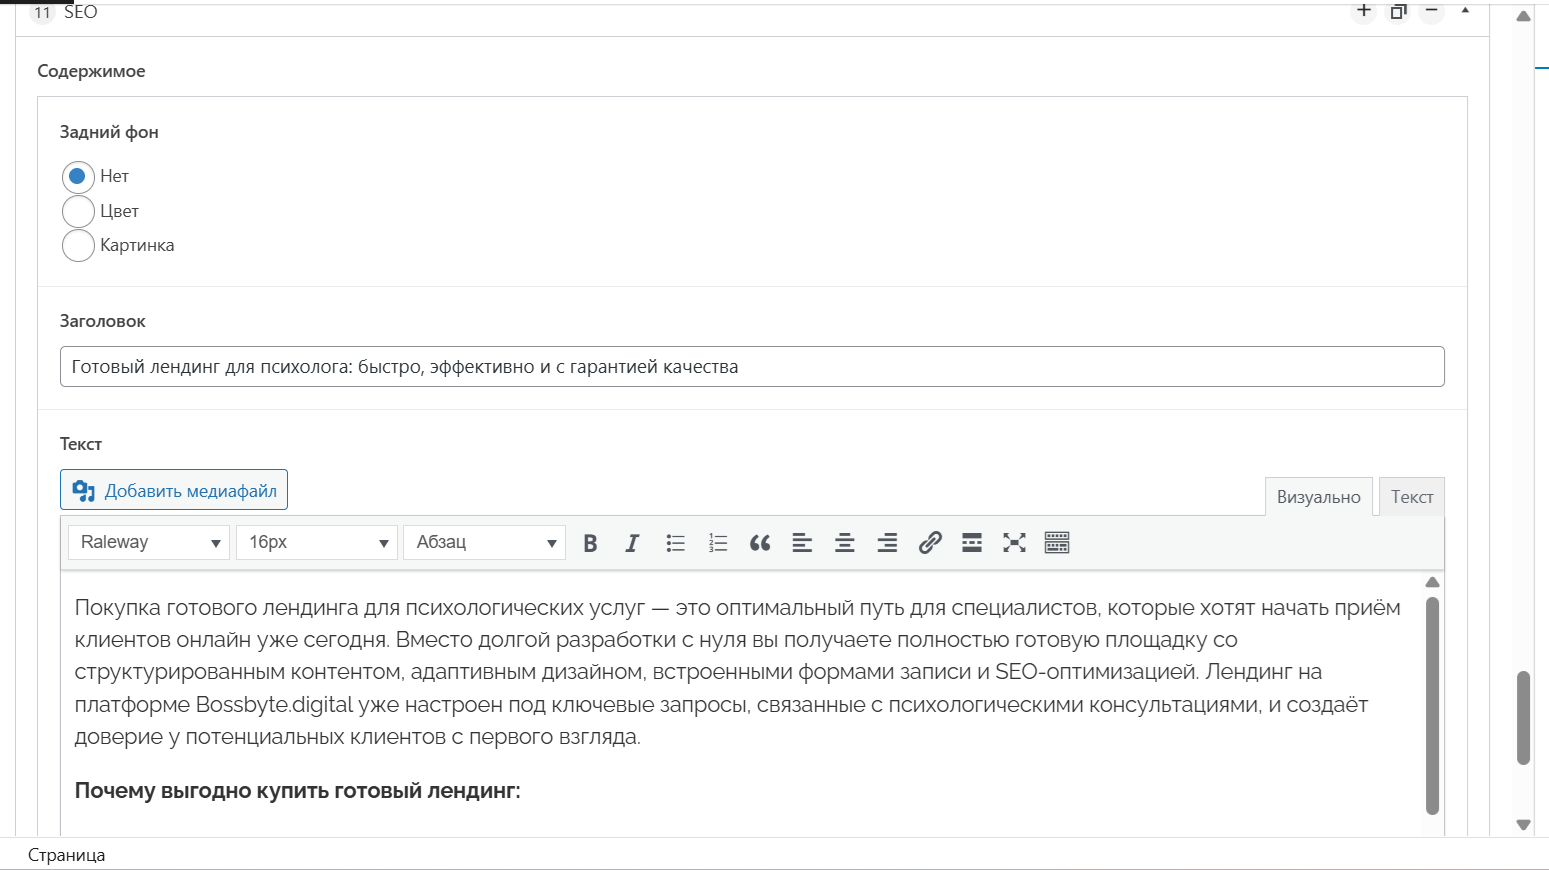Switch to the "Визуально" editor tab
This screenshot has height=870, width=1549.
click(1318, 497)
